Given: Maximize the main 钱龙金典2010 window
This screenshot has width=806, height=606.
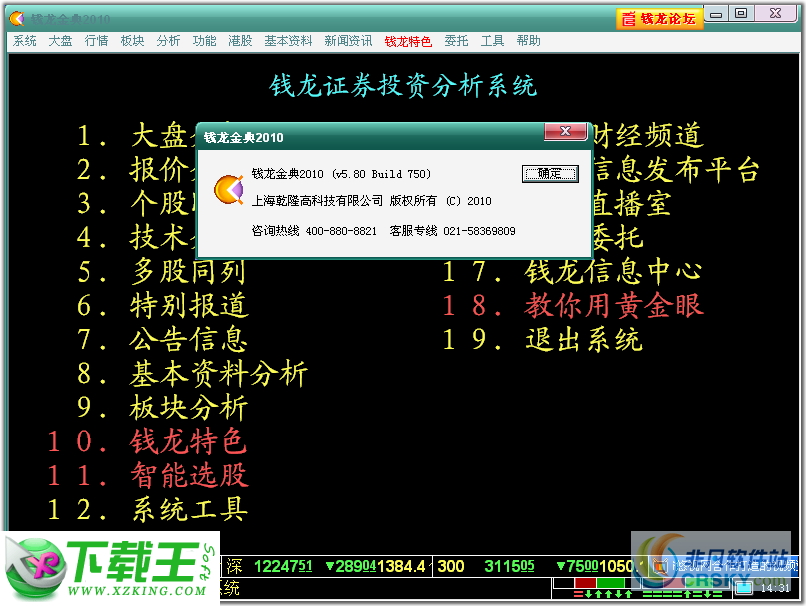Looking at the screenshot, I should tap(741, 14).
